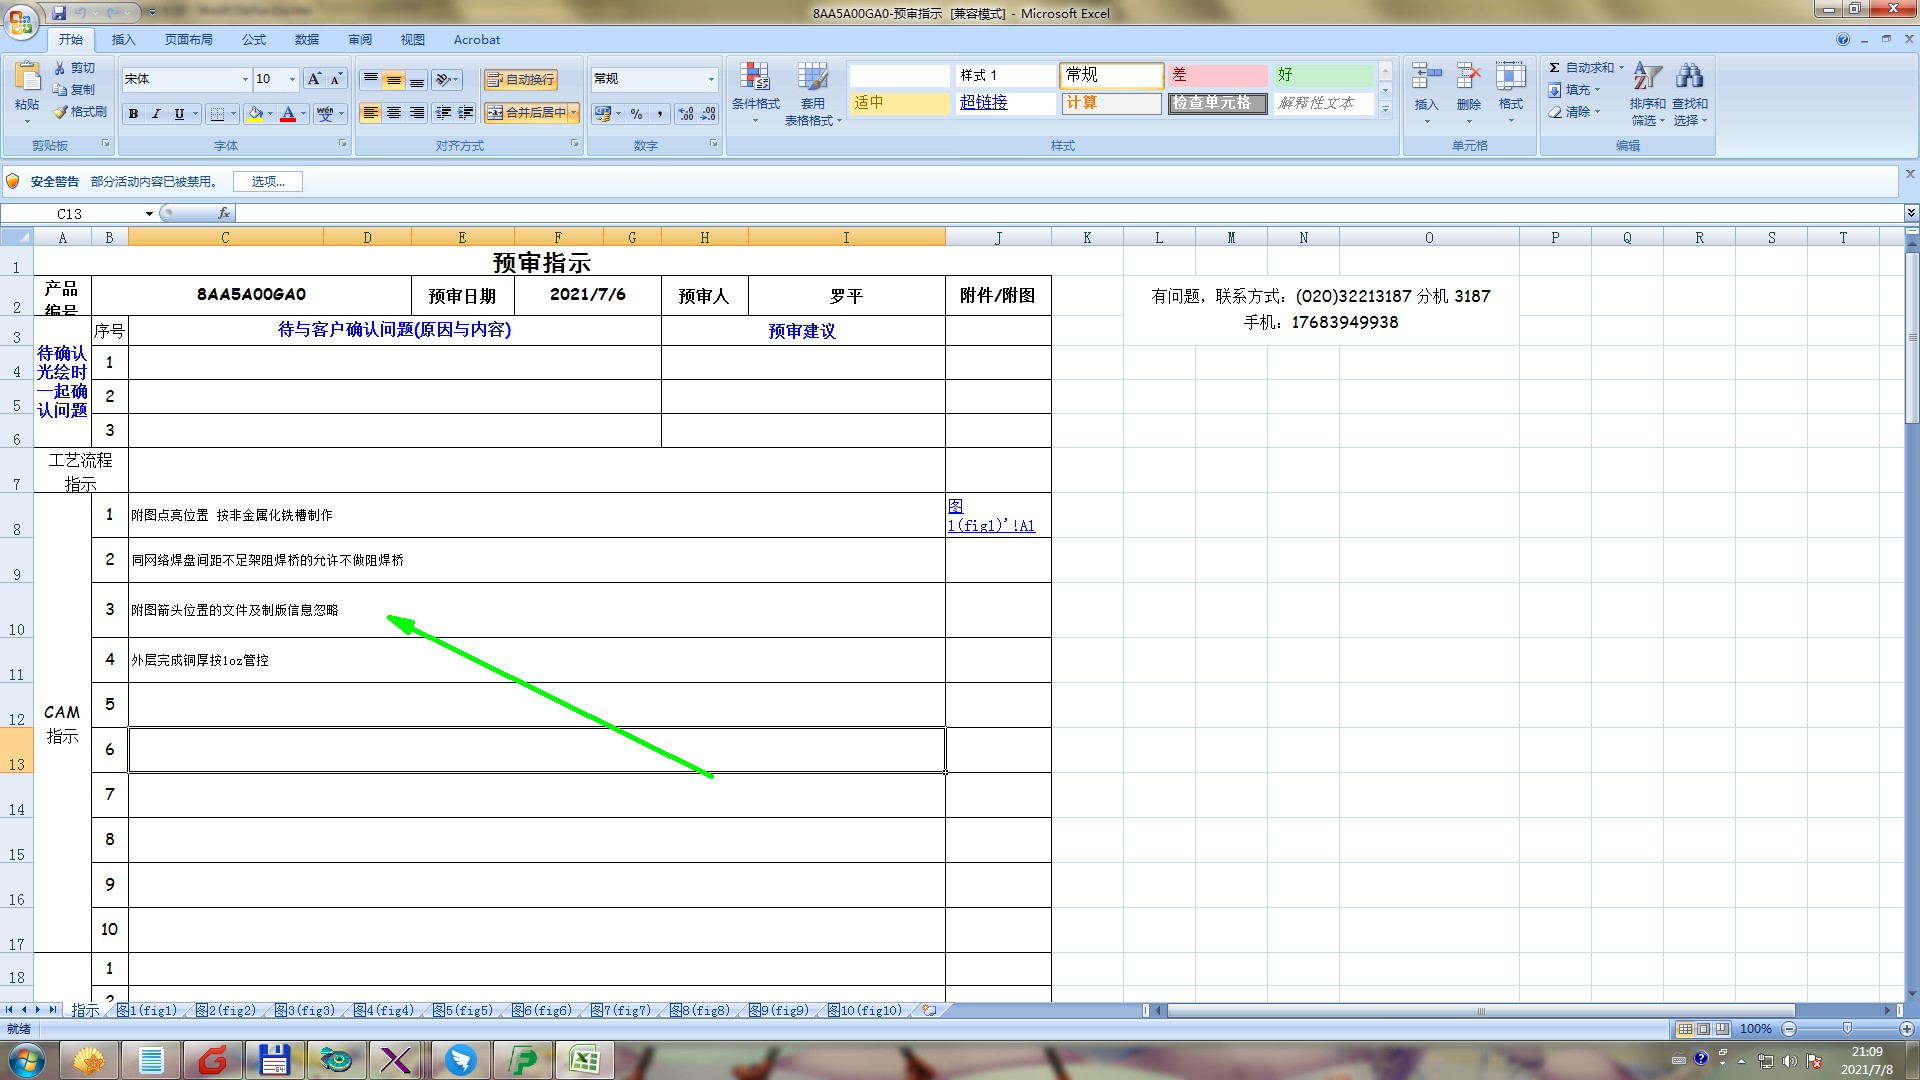
Task: Open the font size dropdown arrow
Action: coord(292,79)
